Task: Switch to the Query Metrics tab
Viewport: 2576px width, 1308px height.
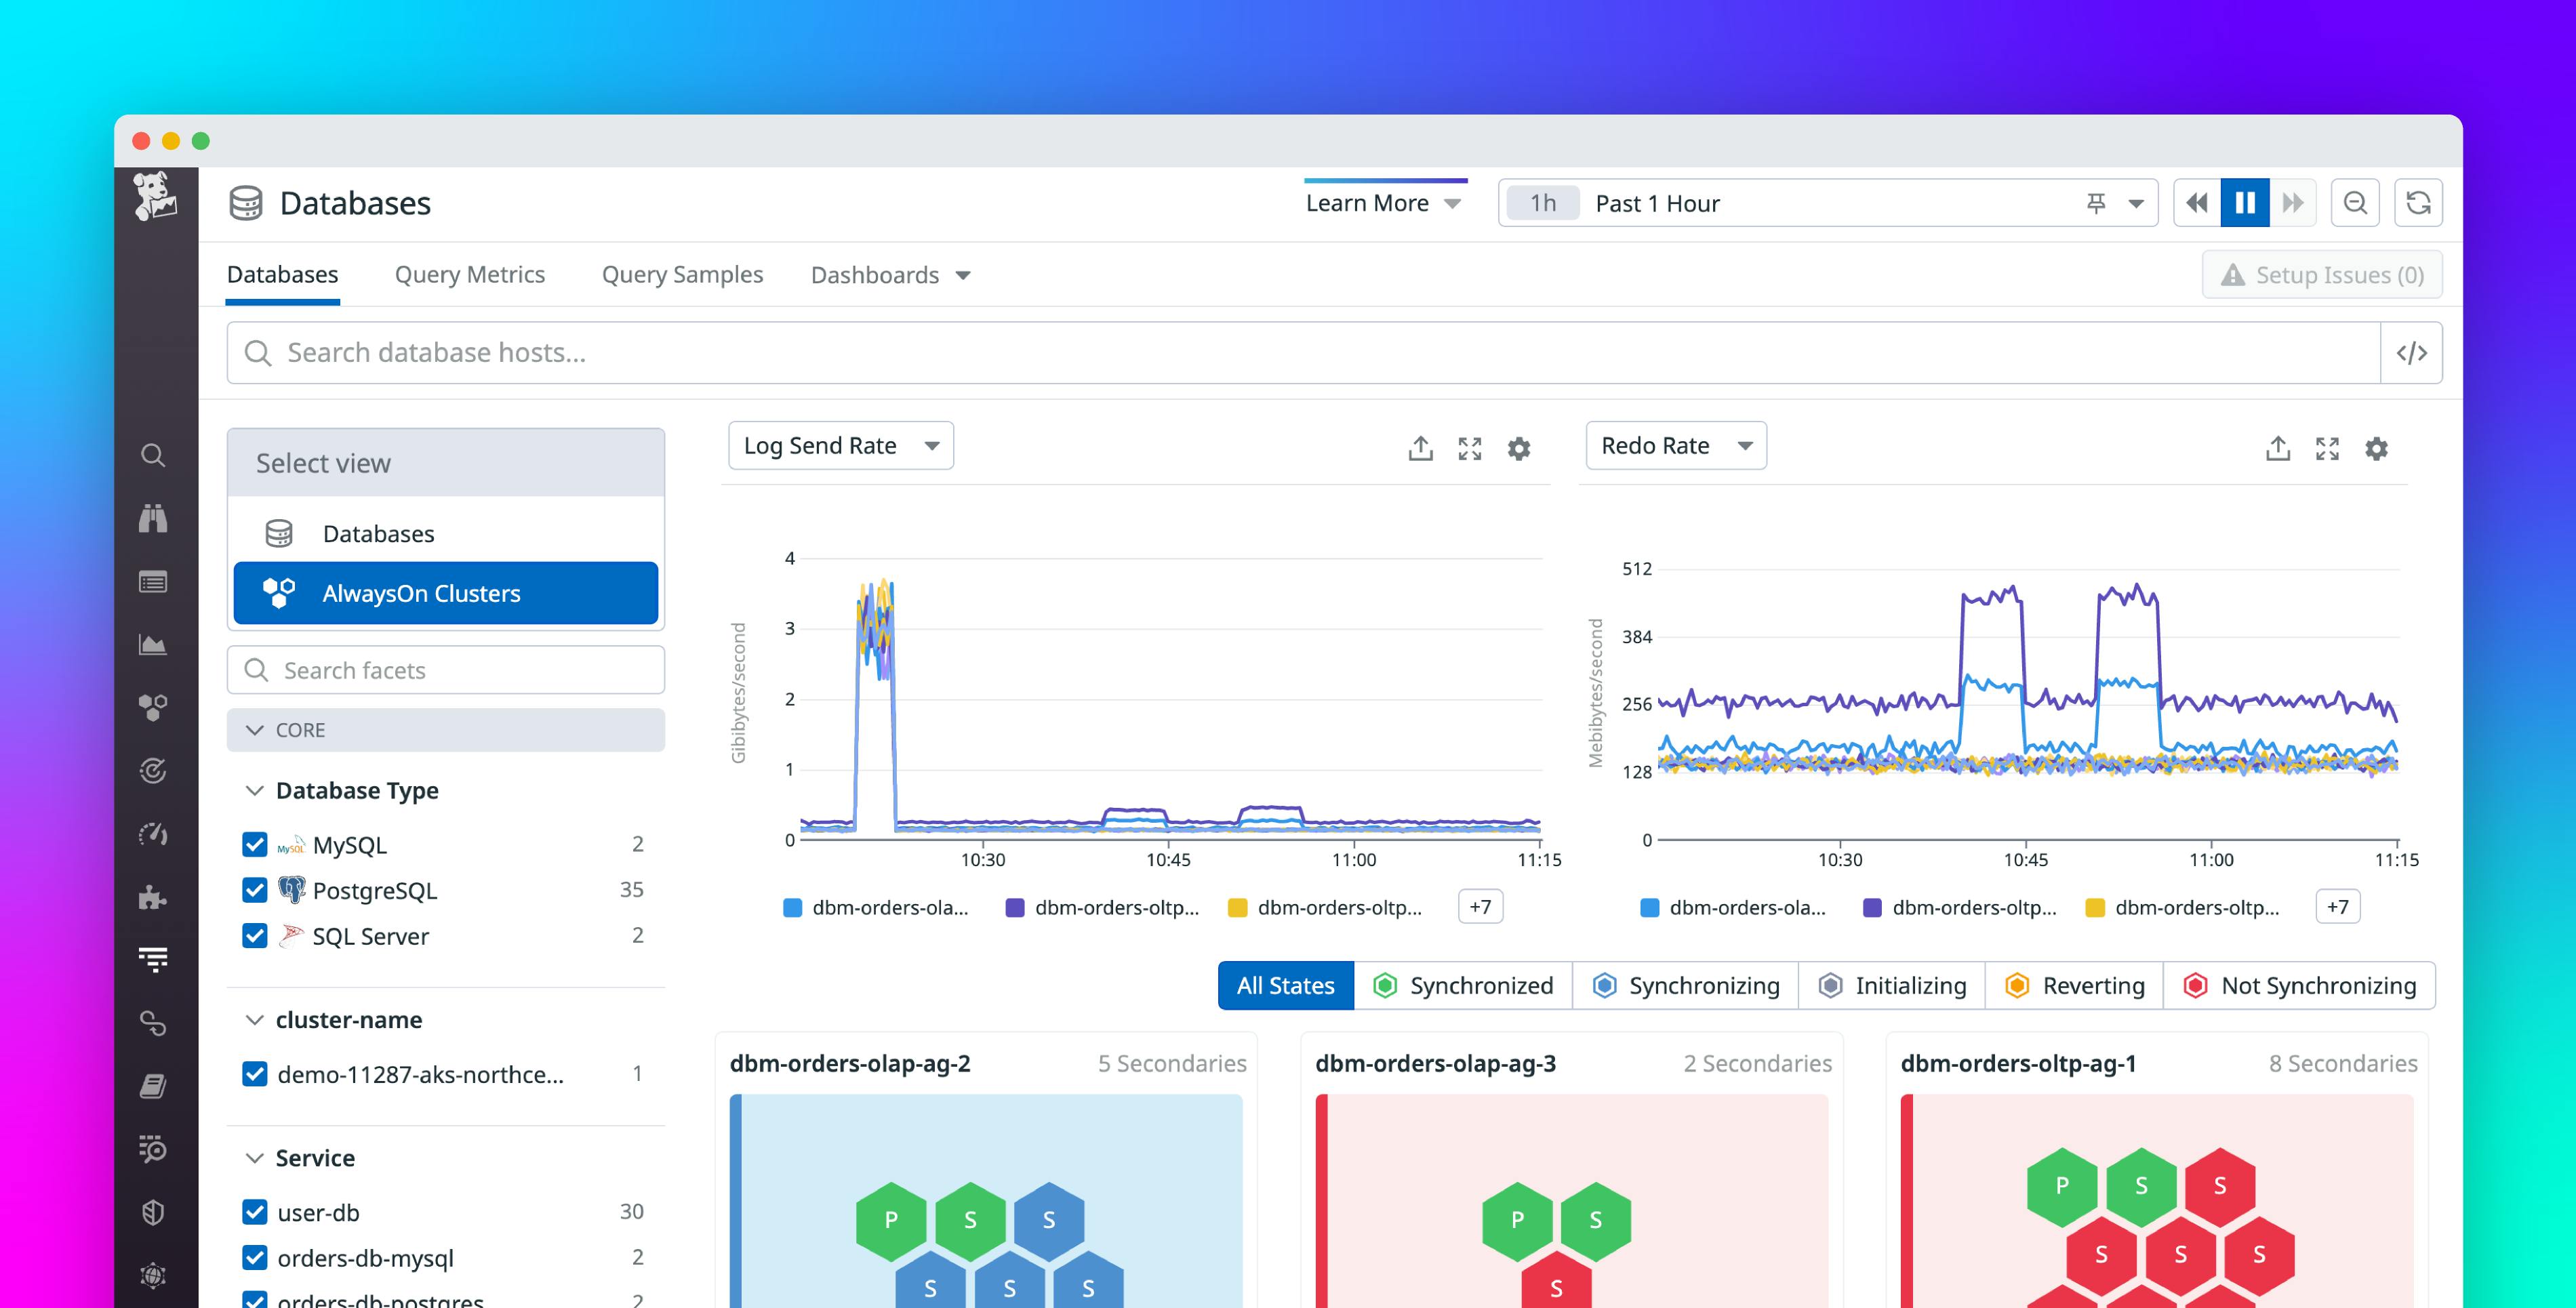Action: point(470,275)
